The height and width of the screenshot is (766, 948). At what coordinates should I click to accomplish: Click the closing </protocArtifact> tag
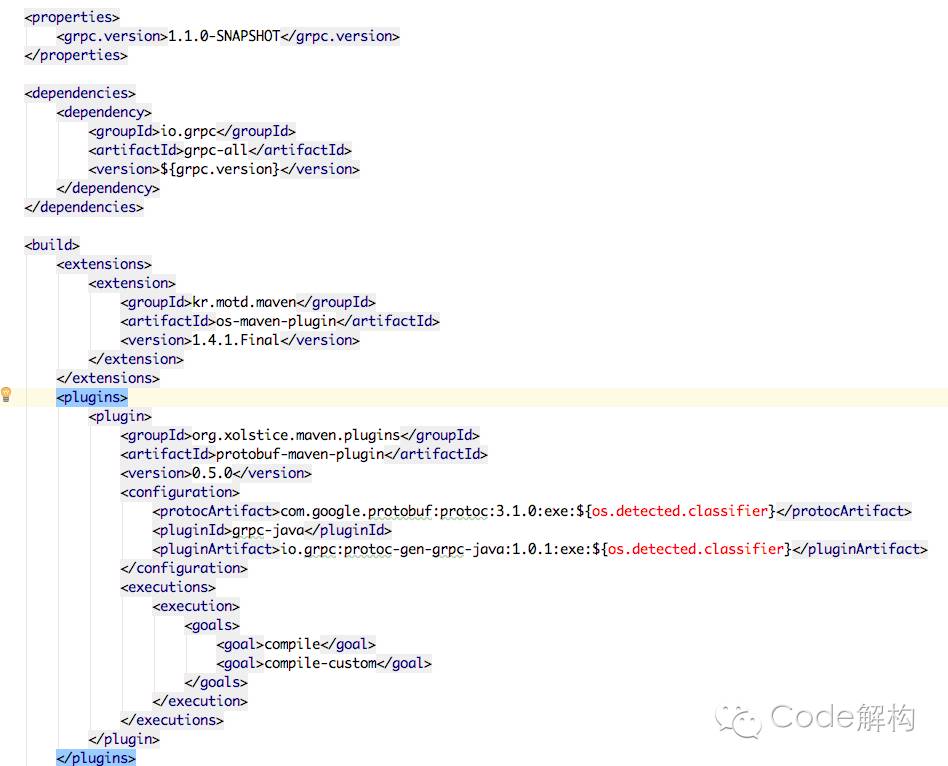(844, 511)
